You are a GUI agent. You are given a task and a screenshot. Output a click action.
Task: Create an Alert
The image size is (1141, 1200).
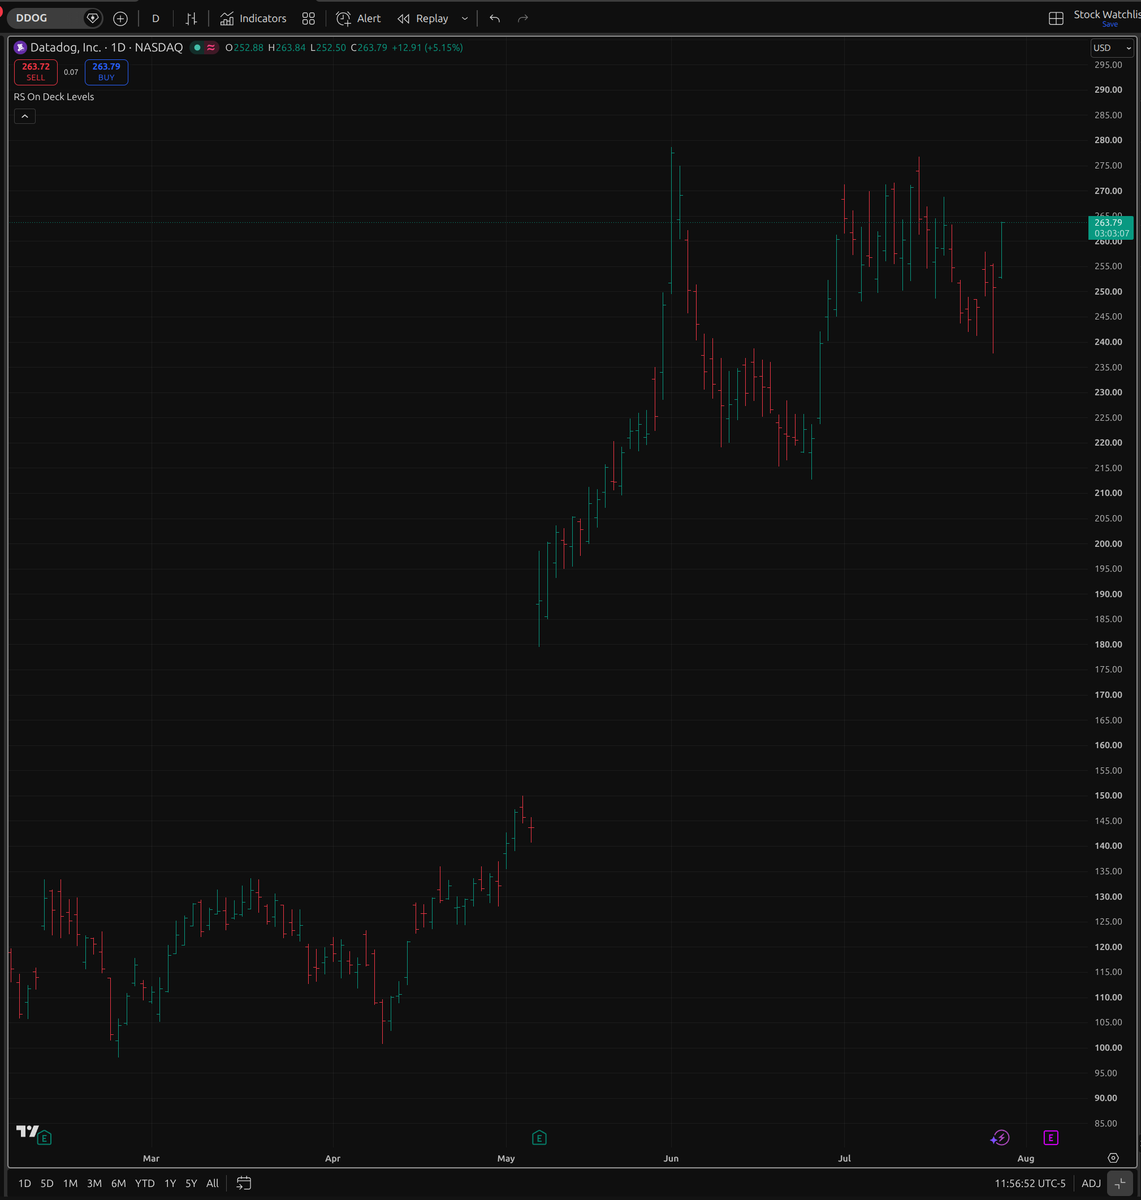[358, 18]
